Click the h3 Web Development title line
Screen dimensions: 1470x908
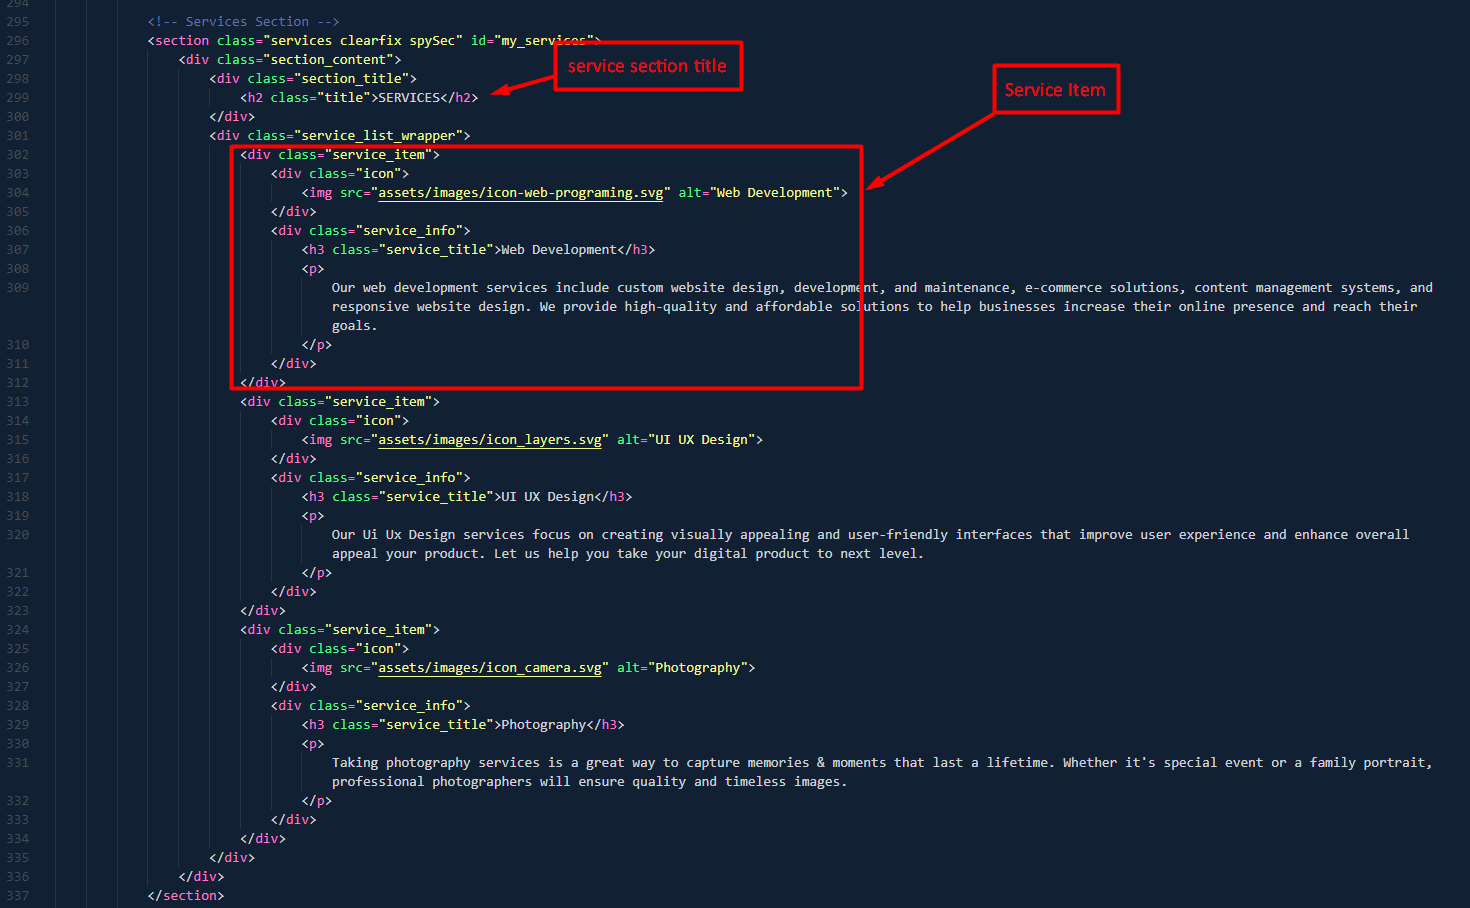click(479, 249)
